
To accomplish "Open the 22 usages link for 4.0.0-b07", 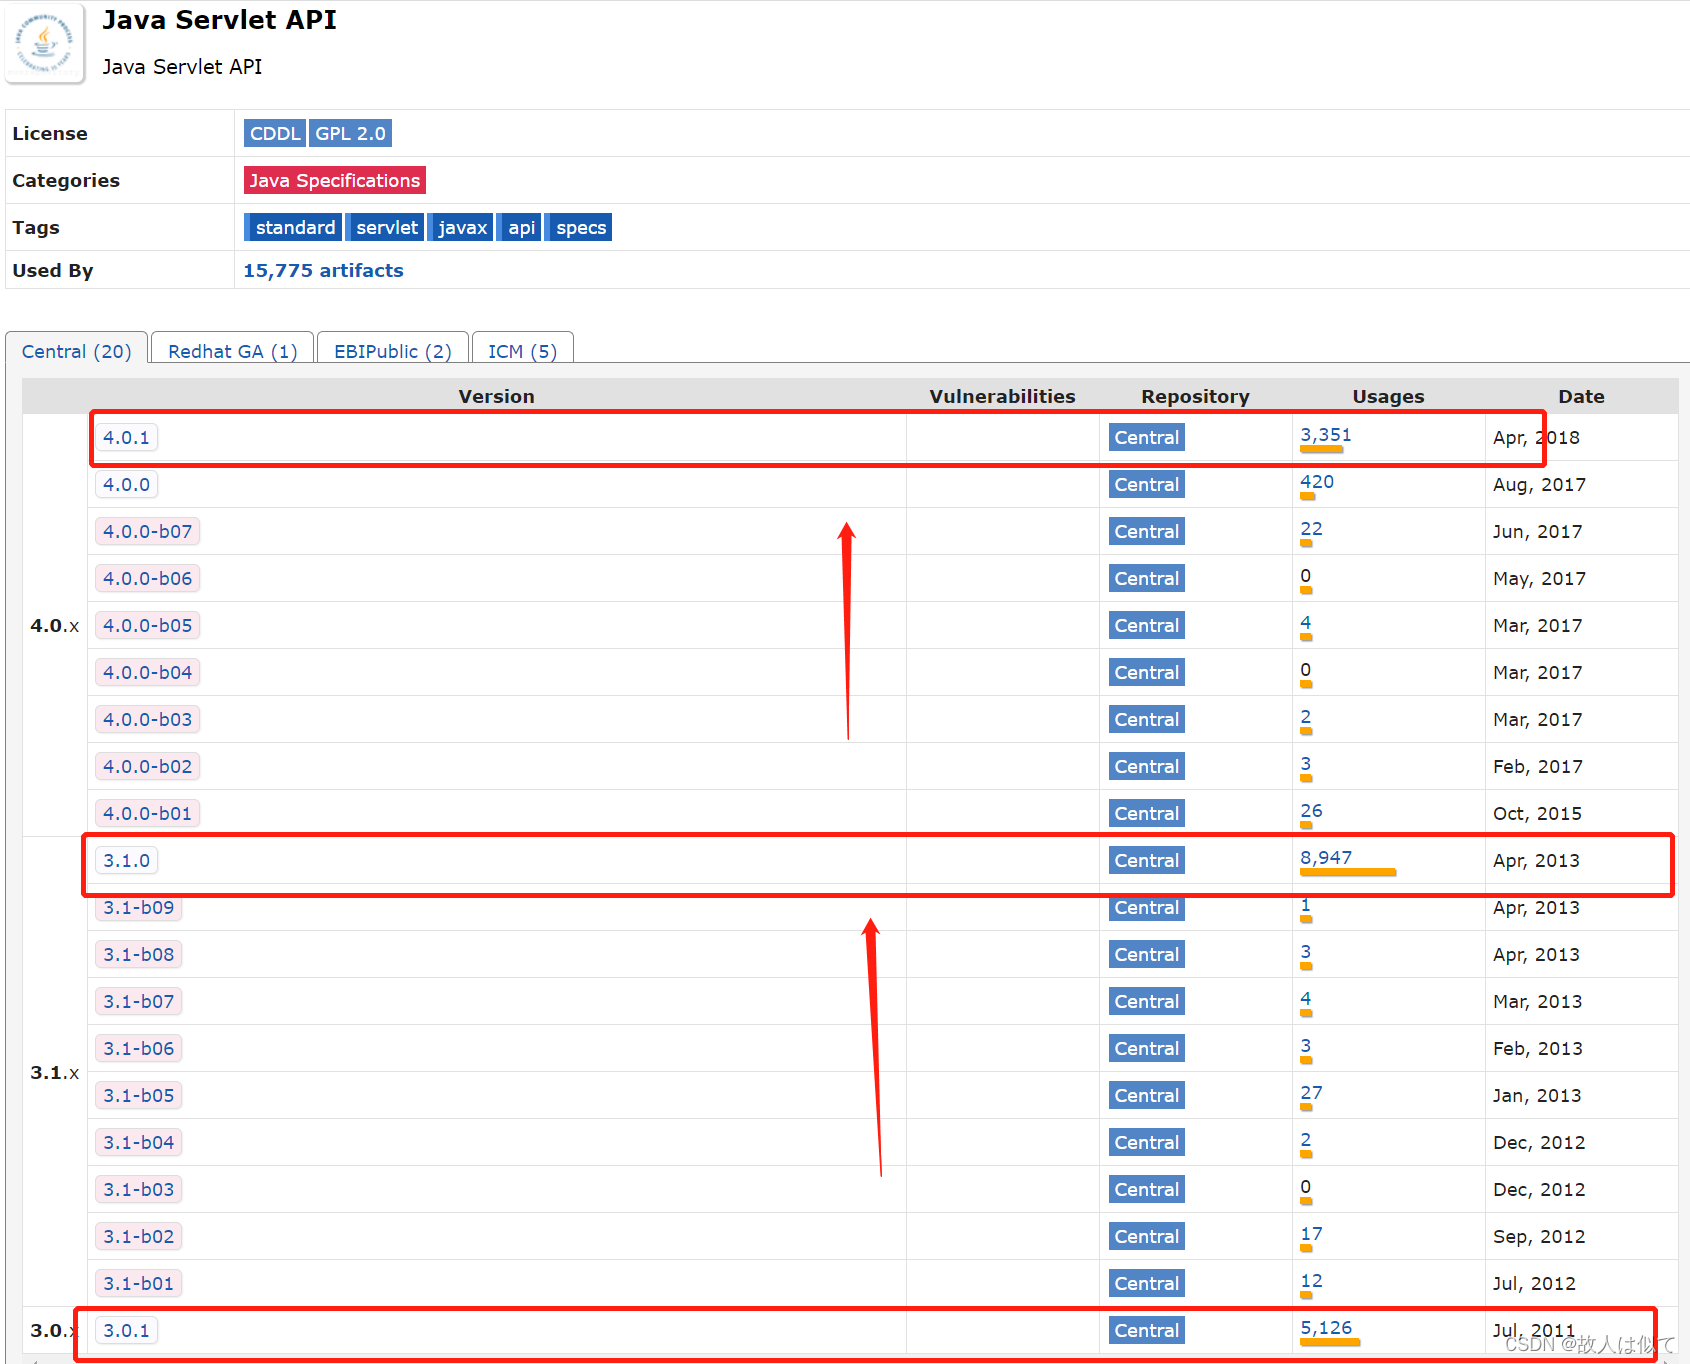I will (1311, 529).
